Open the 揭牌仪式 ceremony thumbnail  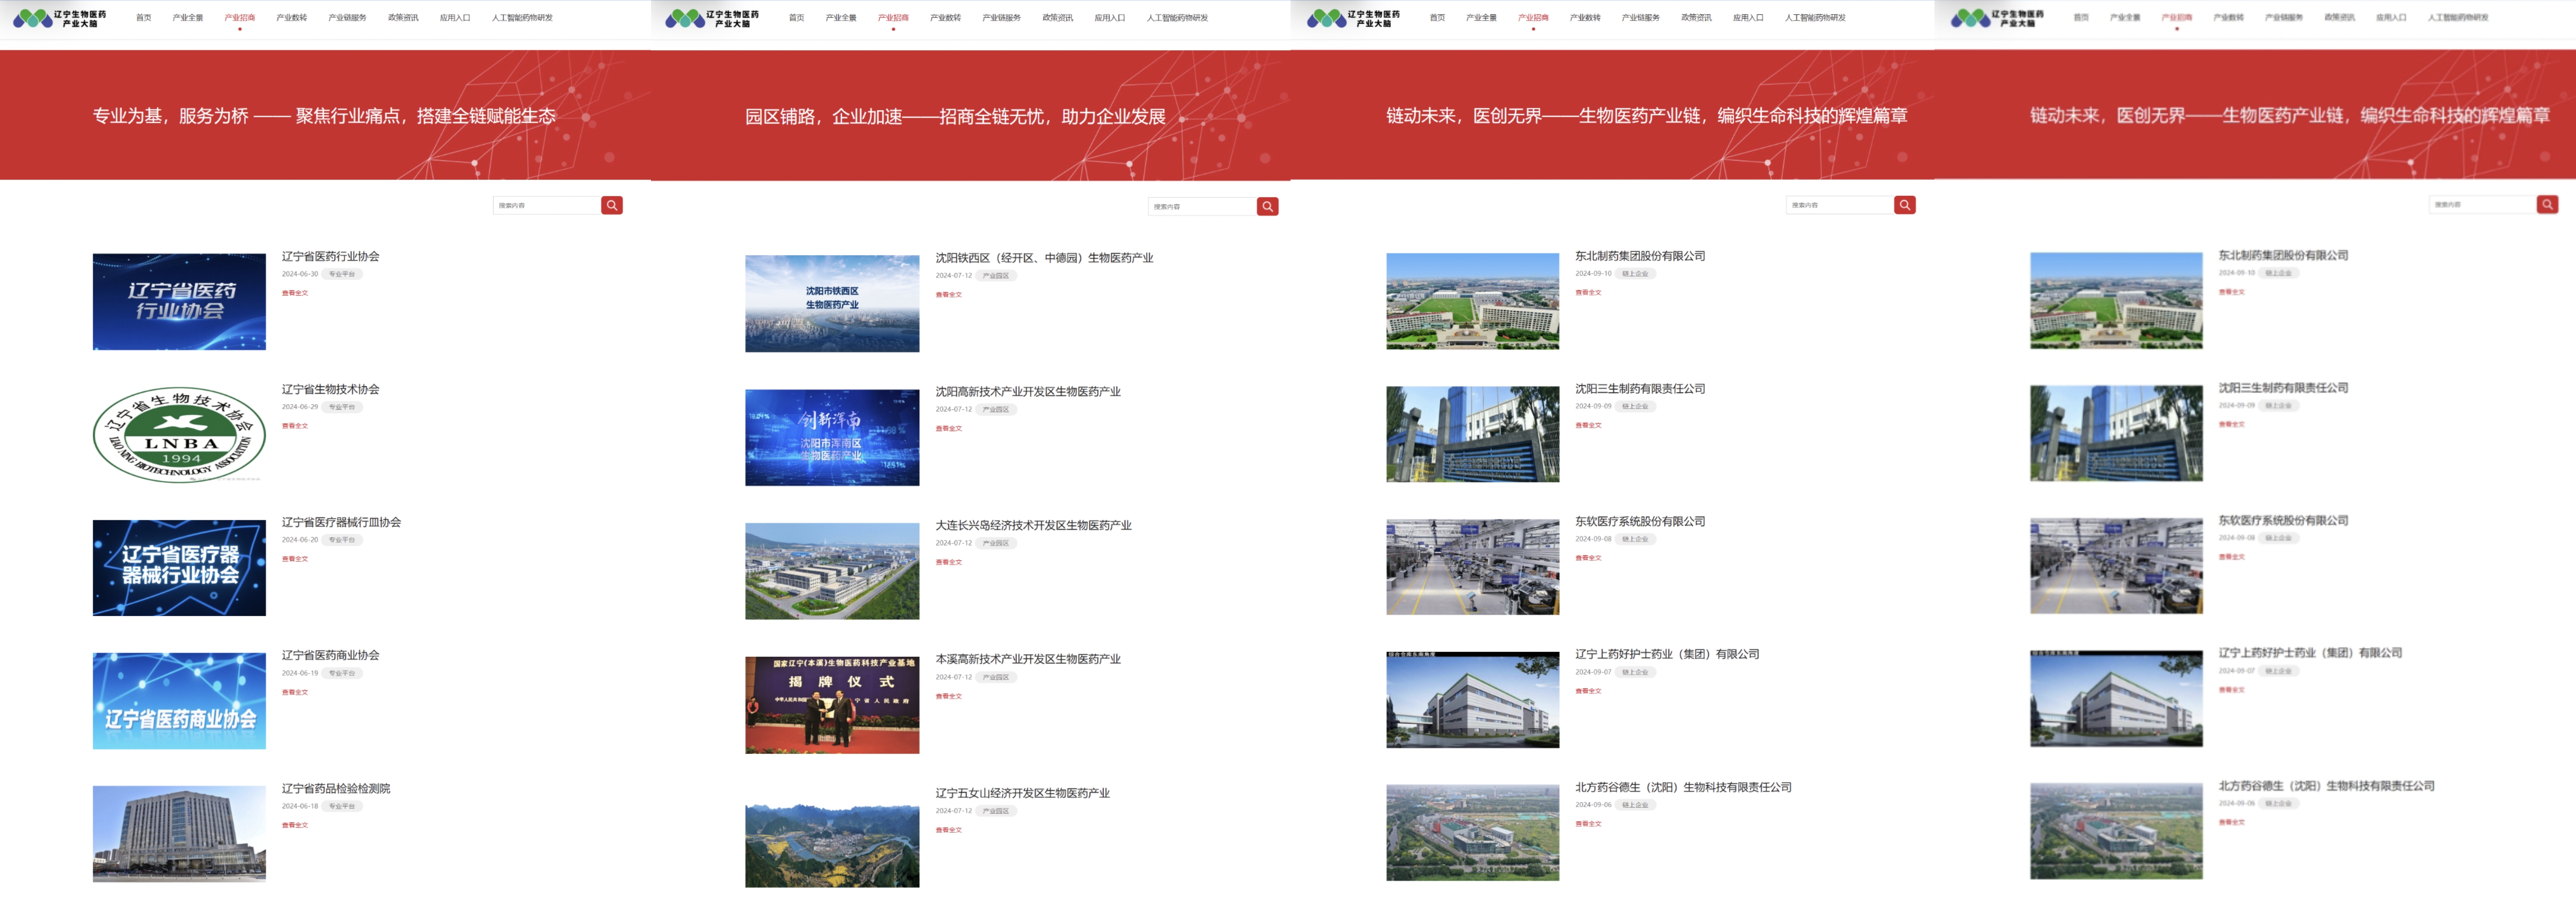[832, 705]
